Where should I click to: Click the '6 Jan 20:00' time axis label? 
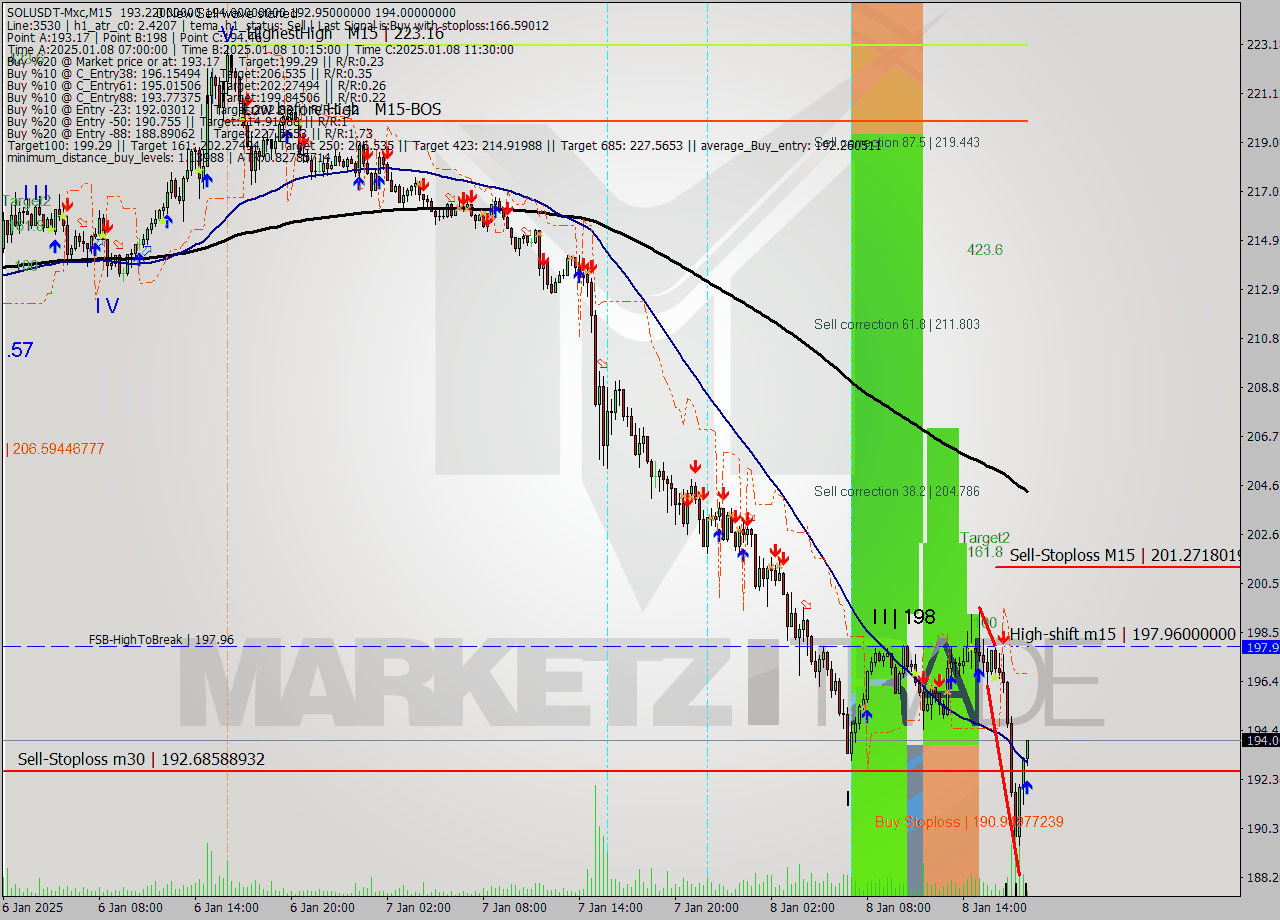tap(322, 908)
